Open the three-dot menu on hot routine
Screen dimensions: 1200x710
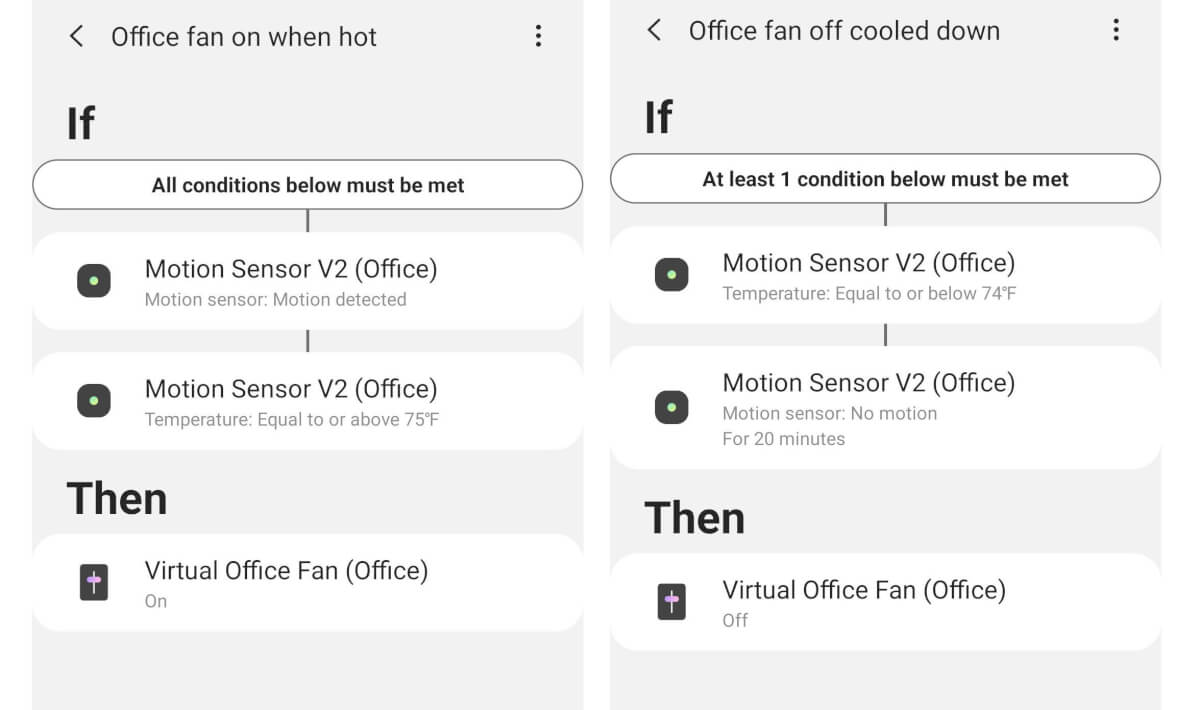coord(538,36)
